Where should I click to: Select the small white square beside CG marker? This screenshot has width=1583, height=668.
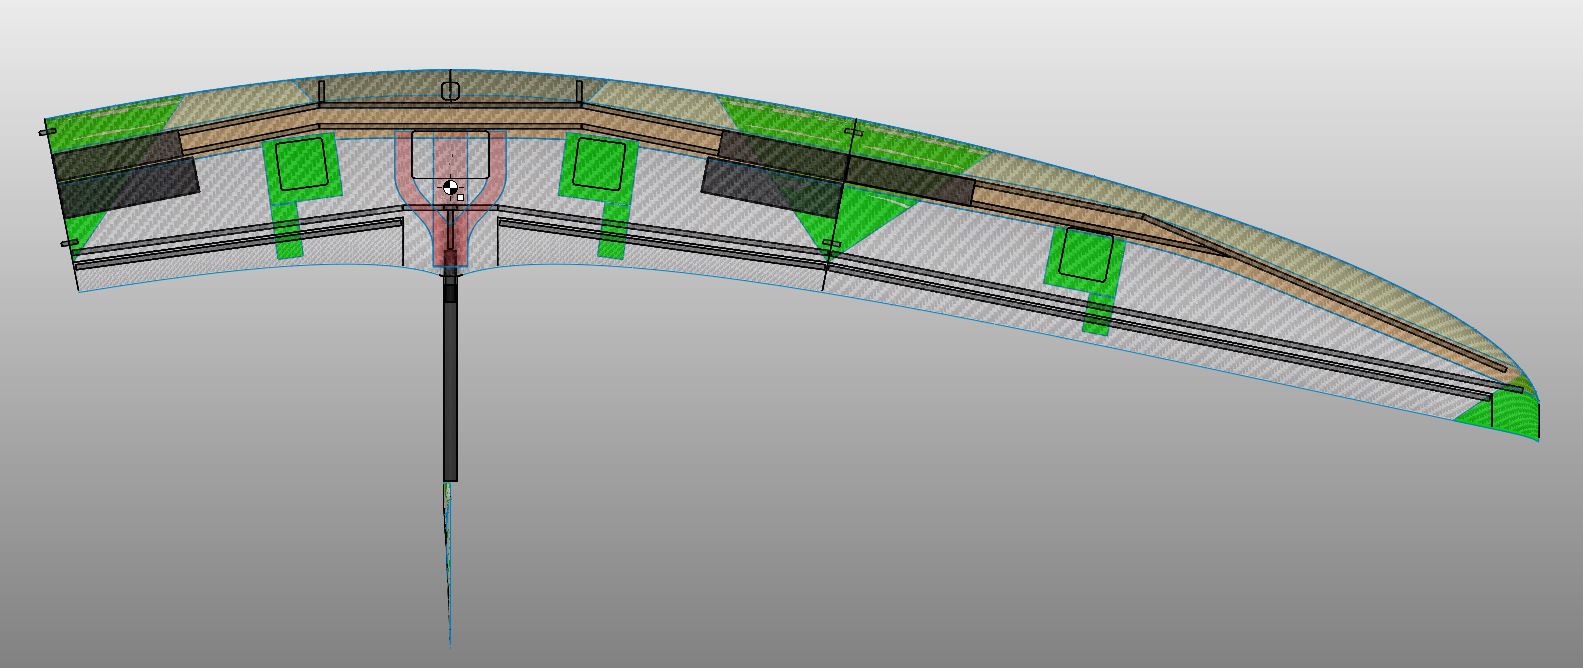click(460, 197)
